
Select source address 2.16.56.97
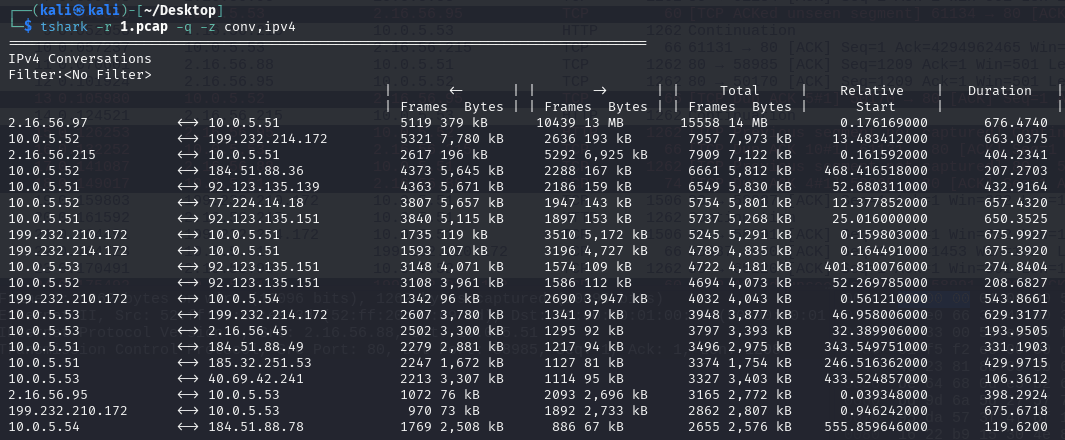pos(48,122)
